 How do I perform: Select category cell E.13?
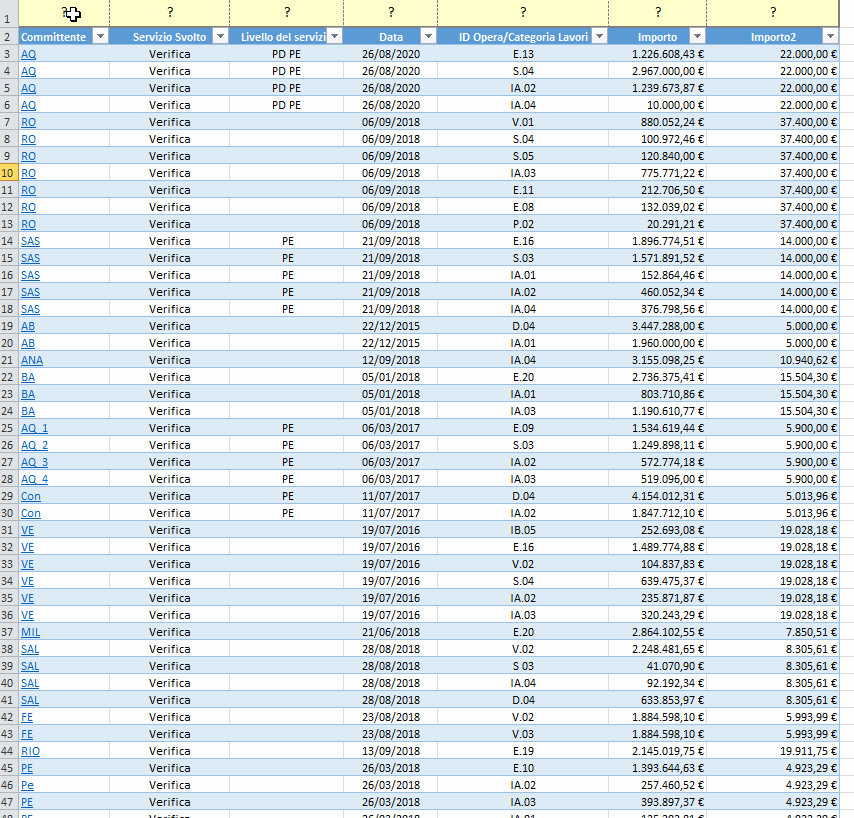(x=523, y=54)
